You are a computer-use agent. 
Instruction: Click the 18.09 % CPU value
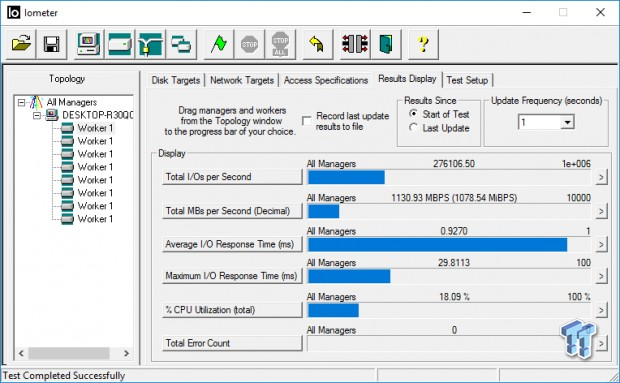pos(454,297)
